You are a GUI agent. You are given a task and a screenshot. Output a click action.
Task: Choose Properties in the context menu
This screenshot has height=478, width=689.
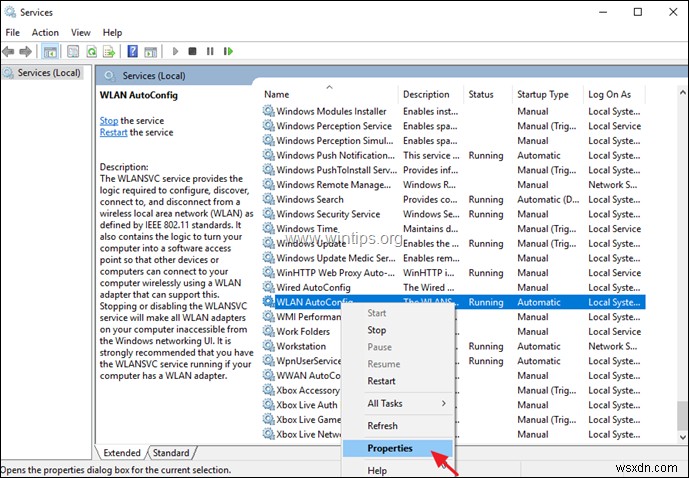point(390,449)
